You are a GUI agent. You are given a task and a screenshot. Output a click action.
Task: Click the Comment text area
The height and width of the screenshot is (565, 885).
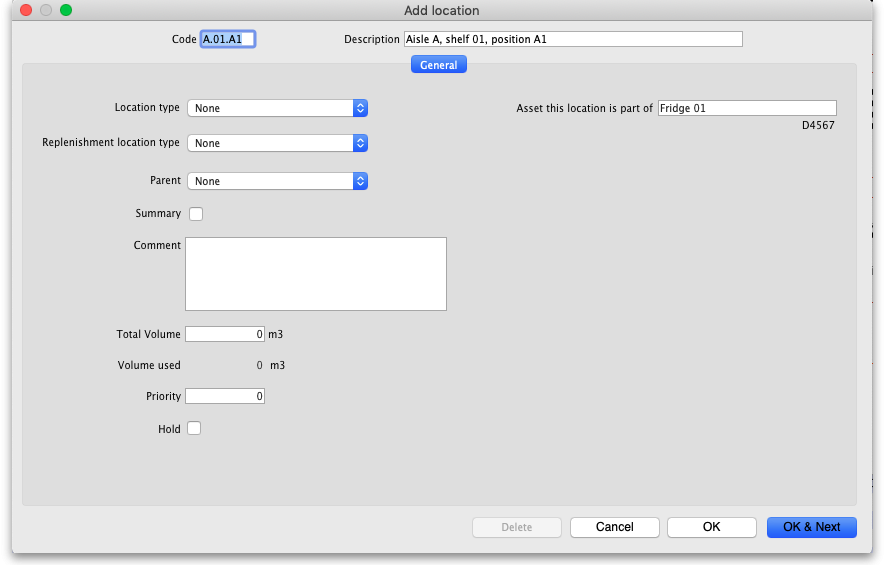click(315, 274)
